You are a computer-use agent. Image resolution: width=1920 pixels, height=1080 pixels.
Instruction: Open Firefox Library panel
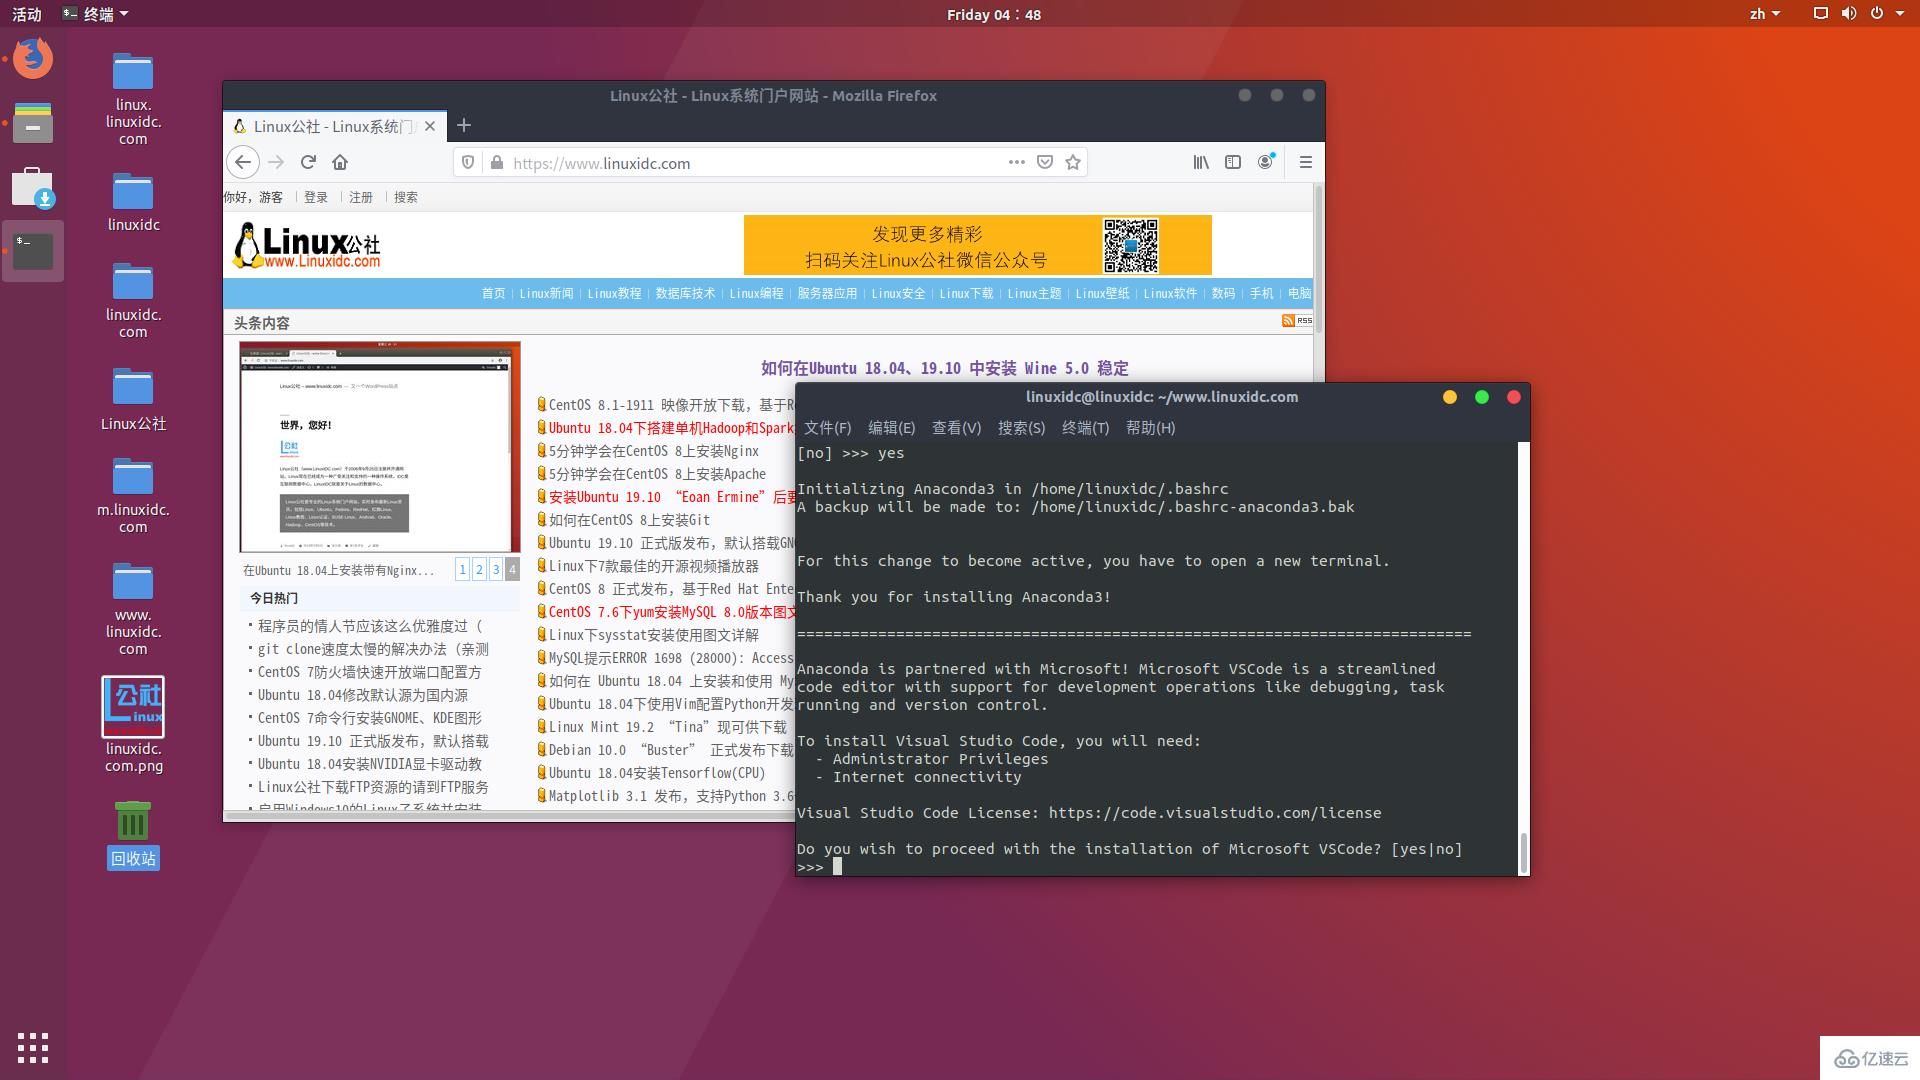(1201, 162)
